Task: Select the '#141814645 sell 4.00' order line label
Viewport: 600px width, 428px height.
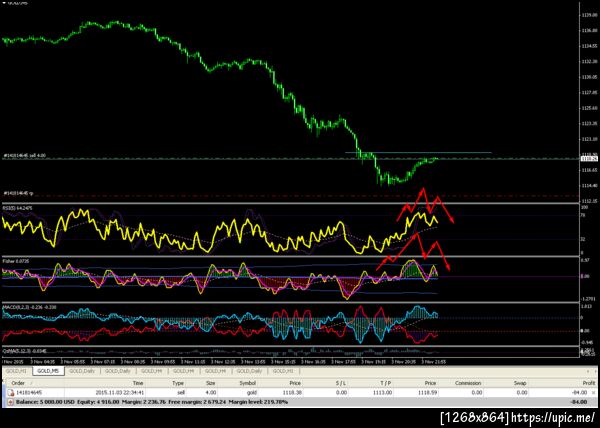Action: (24, 155)
